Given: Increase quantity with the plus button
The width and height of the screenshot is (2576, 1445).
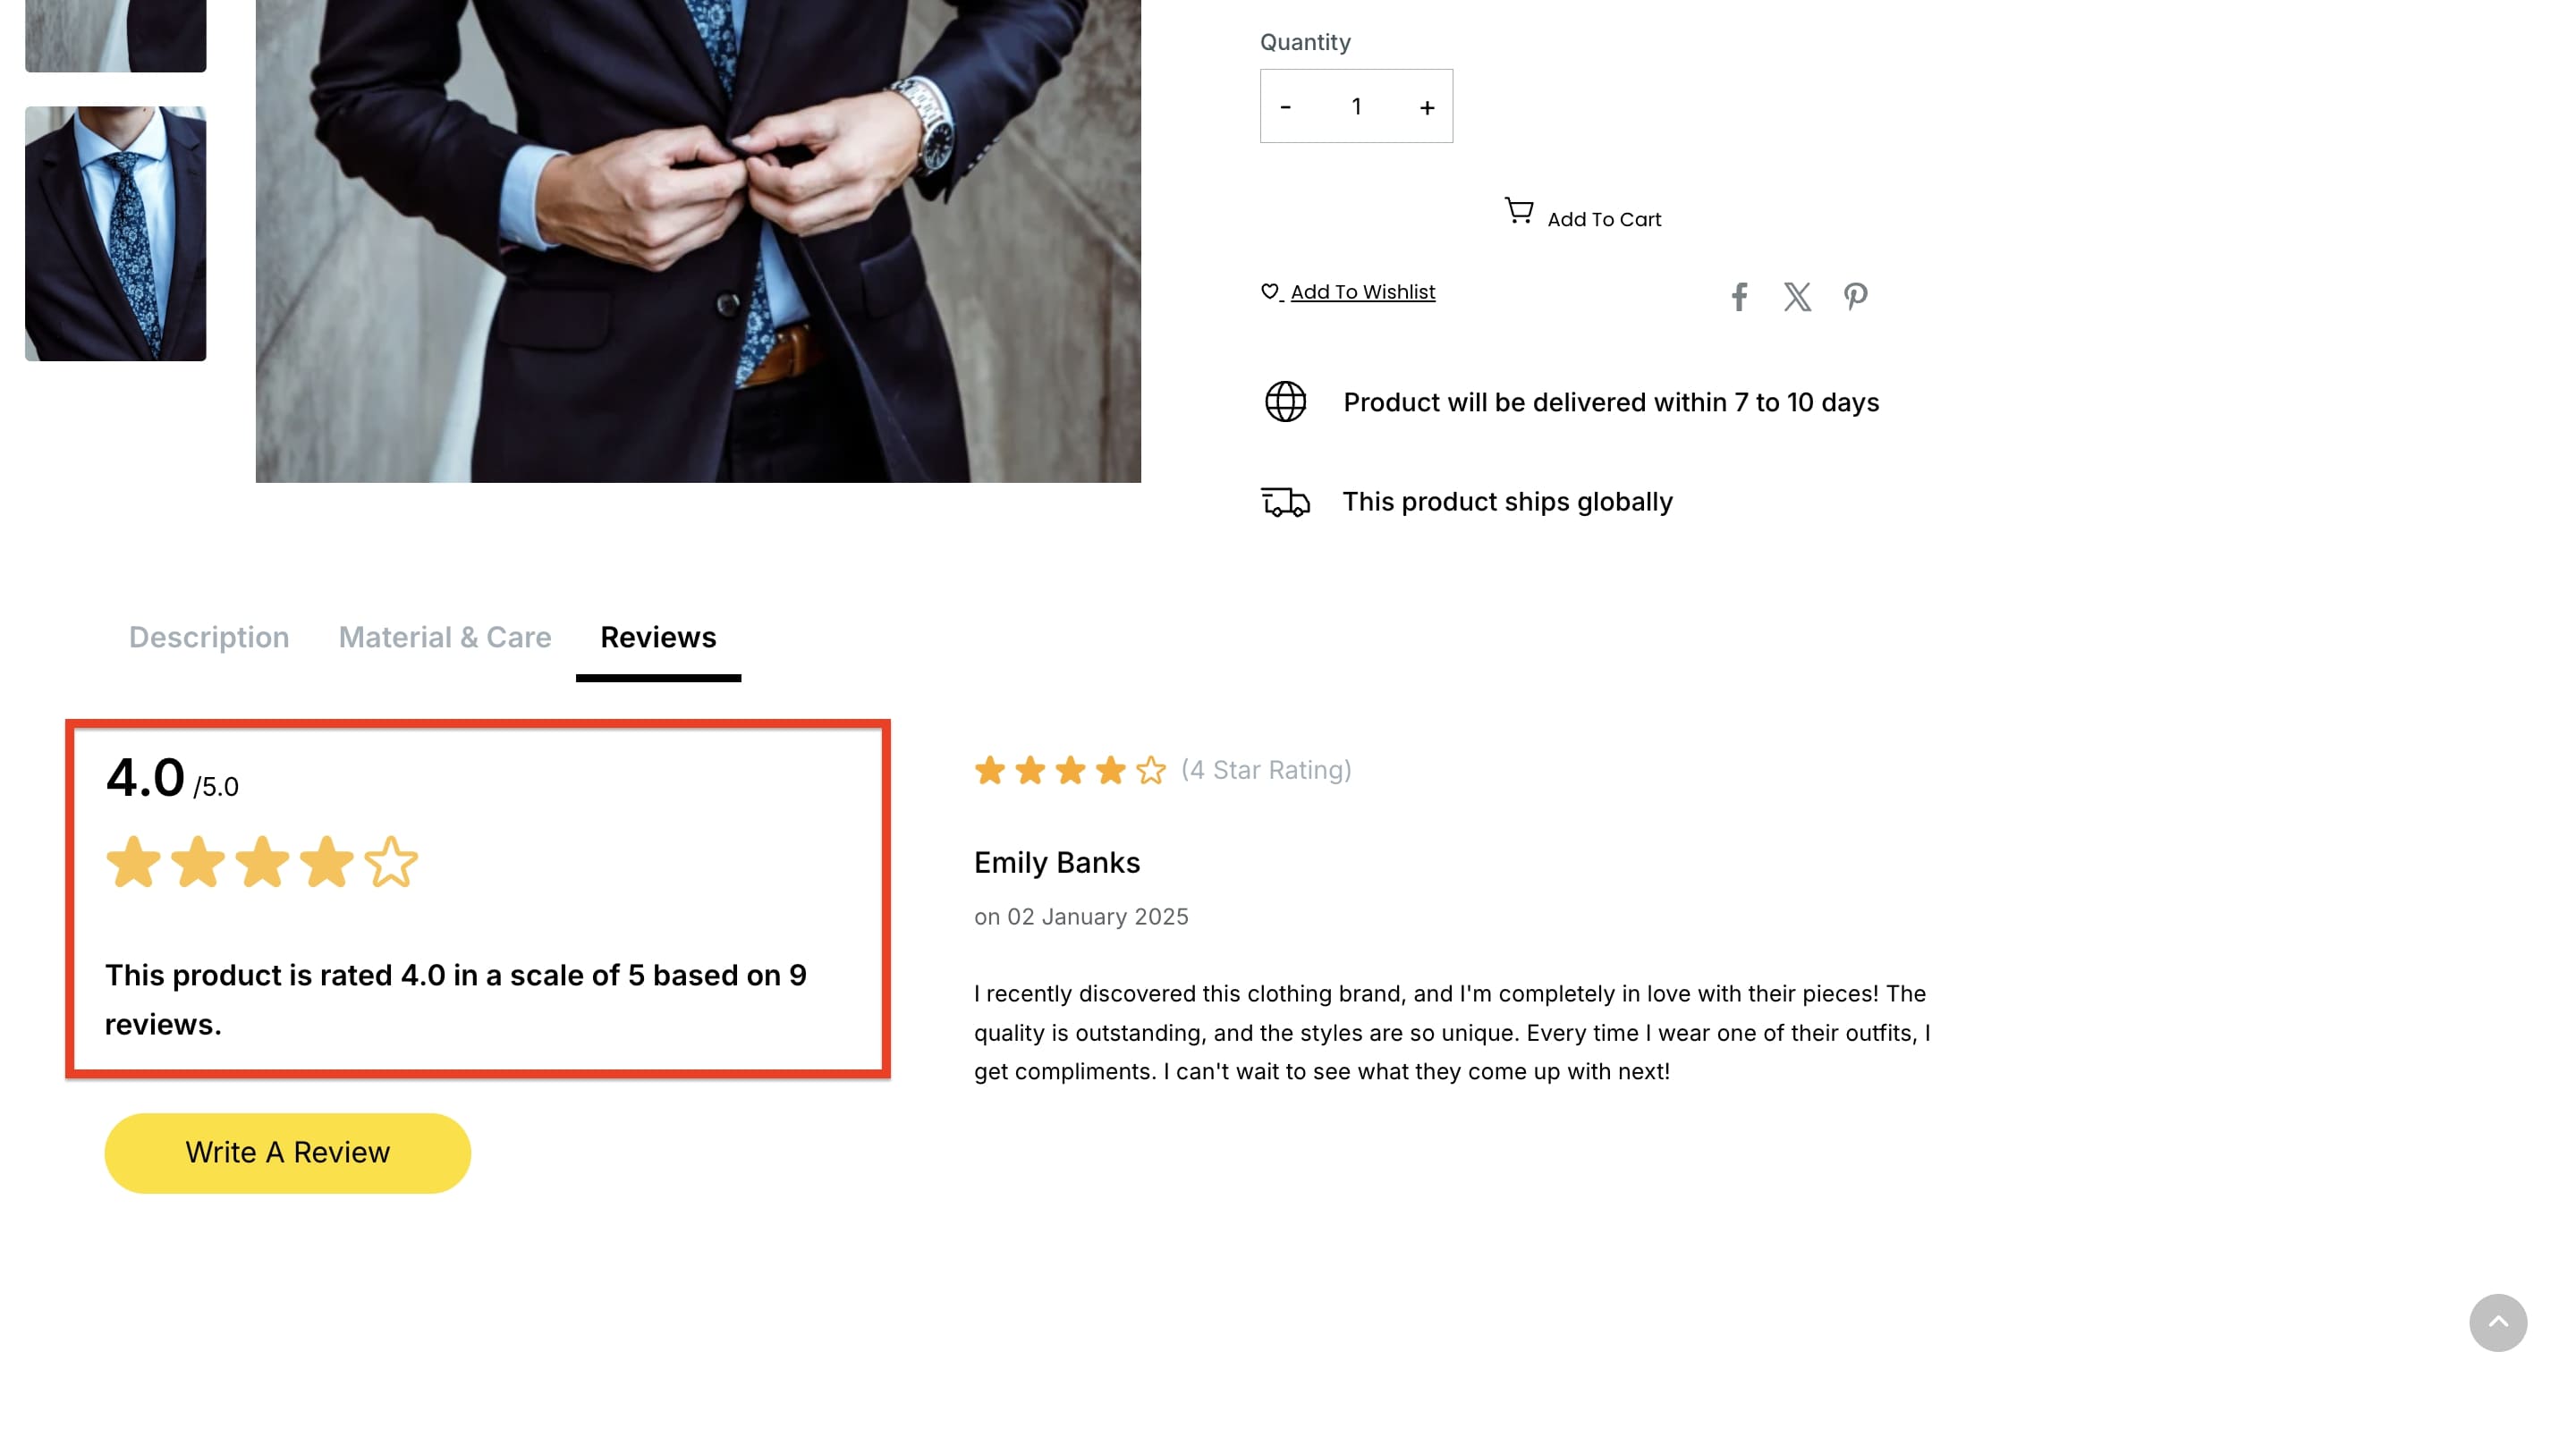Looking at the screenshot, I should [x=1426, y=106].
